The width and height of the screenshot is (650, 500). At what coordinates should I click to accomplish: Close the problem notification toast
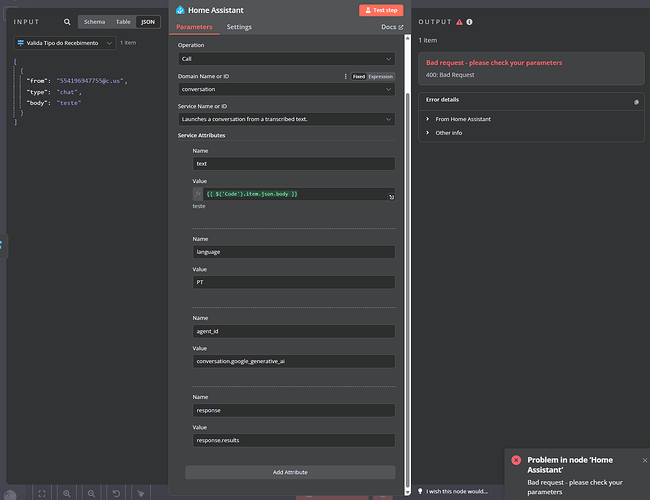tap(645, 460)
